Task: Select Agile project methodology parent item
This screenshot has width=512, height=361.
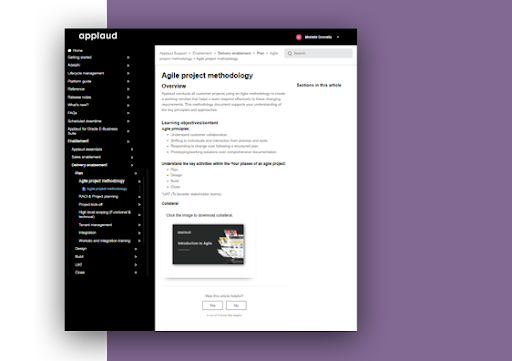Action: (x=102, y=181)
